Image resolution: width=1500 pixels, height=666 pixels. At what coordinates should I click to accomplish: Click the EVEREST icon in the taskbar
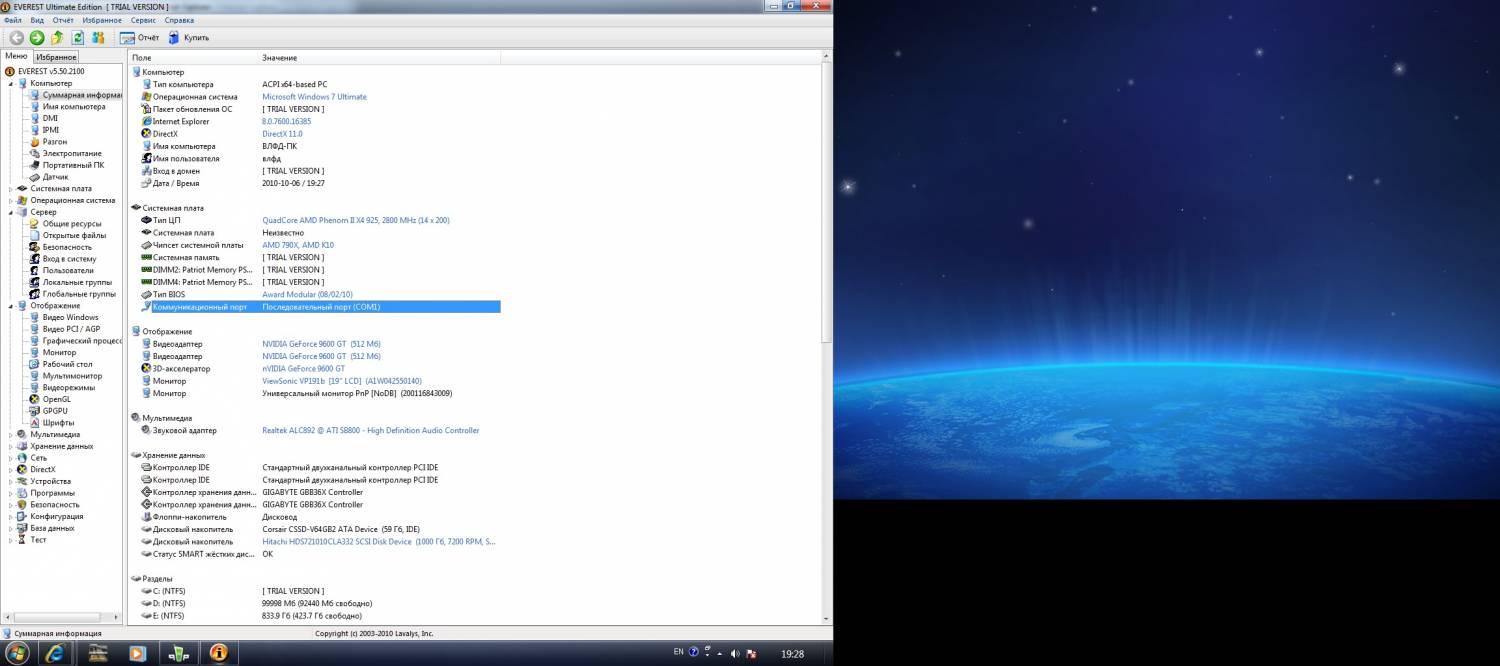(x=218, y=653)
